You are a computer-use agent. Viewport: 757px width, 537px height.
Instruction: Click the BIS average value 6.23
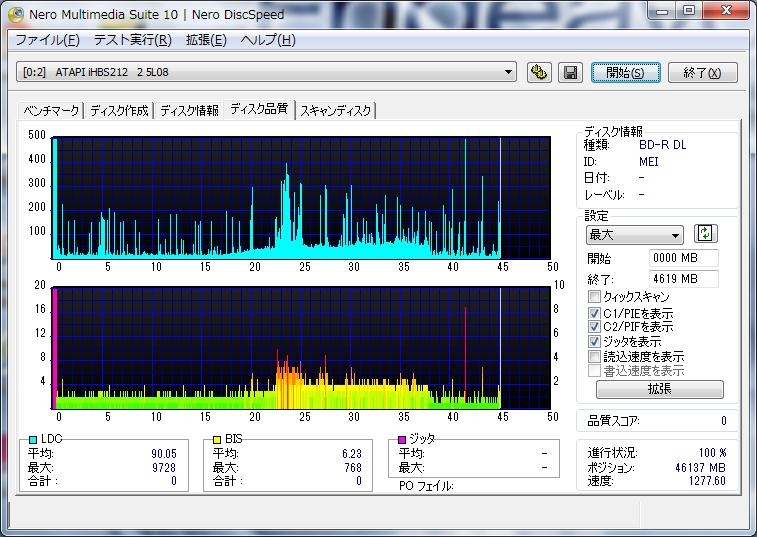click(x=351, y=453)
